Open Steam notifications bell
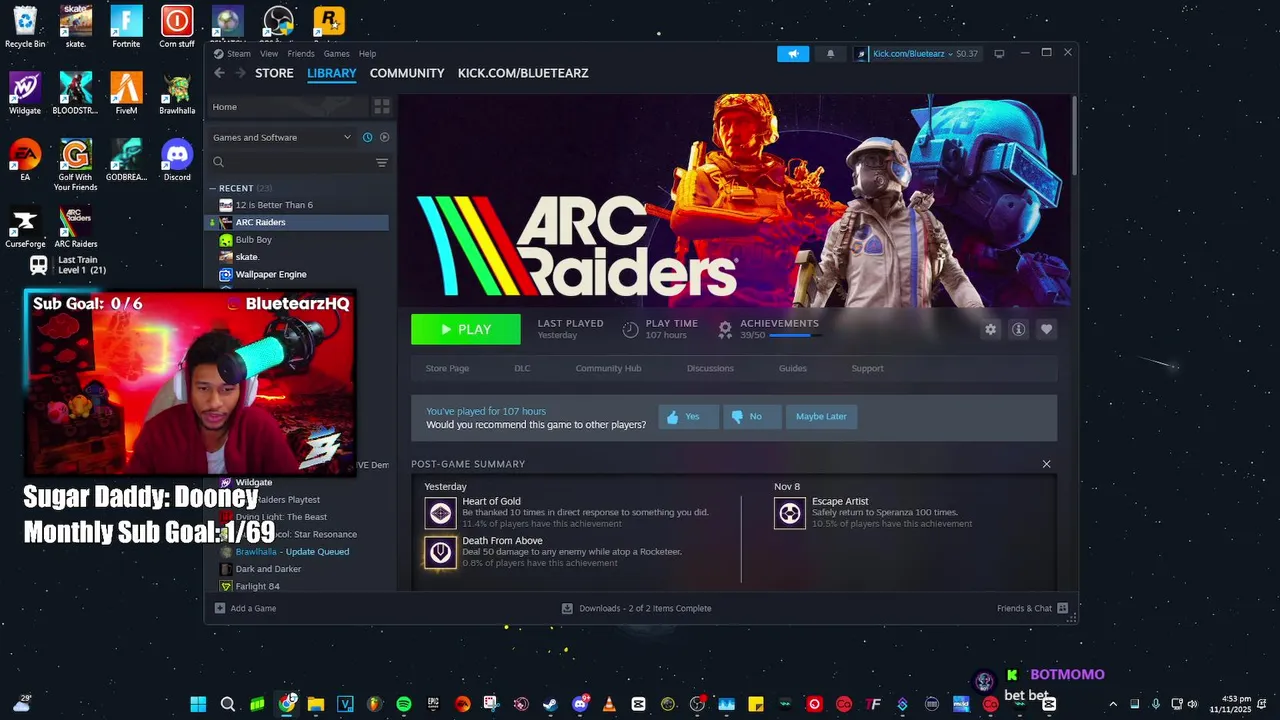This screenshot has width=1280, height=720. [x=830, y=54]
